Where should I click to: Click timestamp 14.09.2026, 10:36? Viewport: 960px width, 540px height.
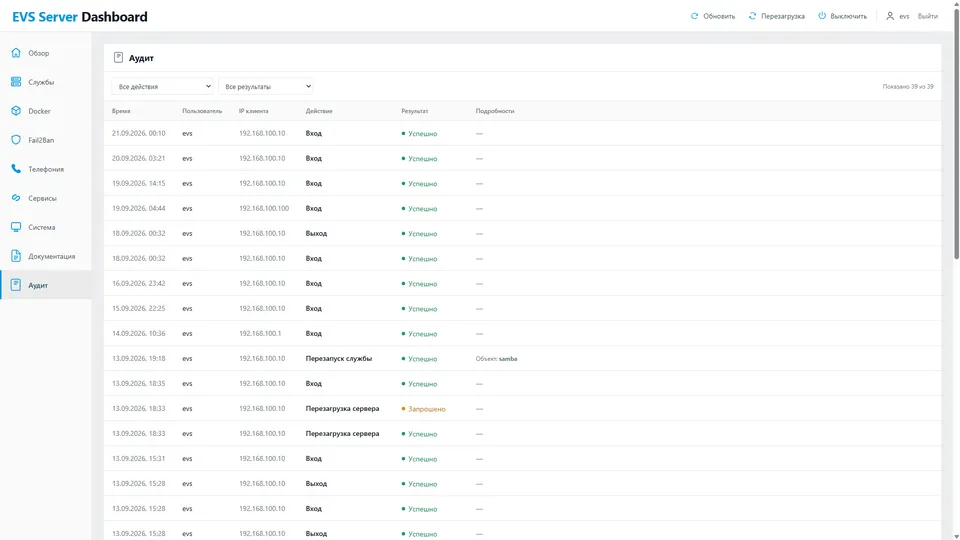point(138,334)
